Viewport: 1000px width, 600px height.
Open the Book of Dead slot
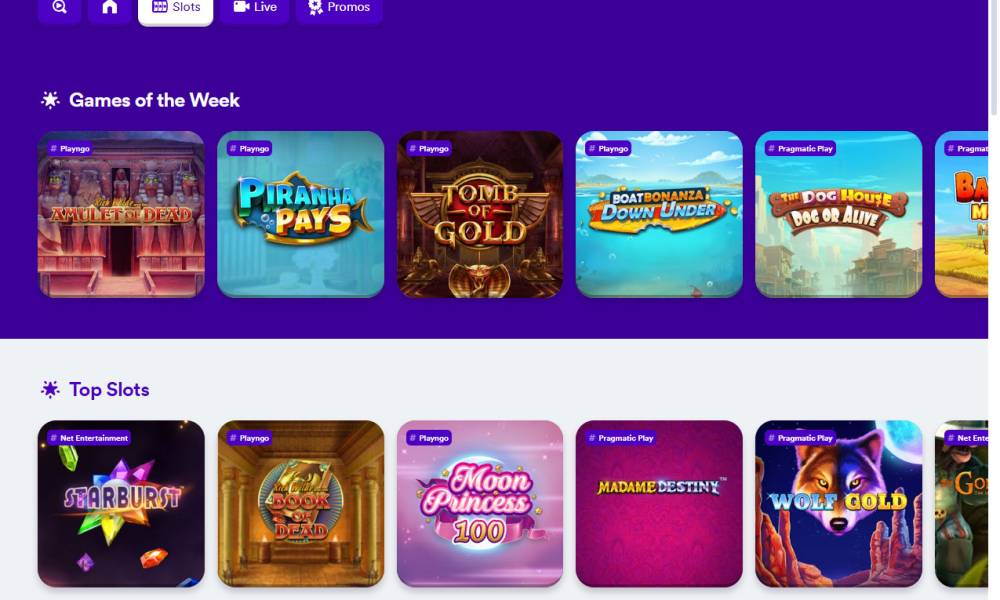coord(300,504)
